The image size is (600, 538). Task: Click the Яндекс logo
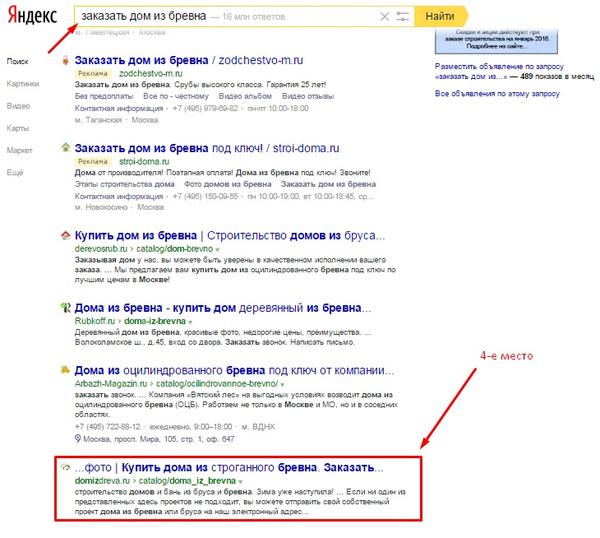[33, 16]
